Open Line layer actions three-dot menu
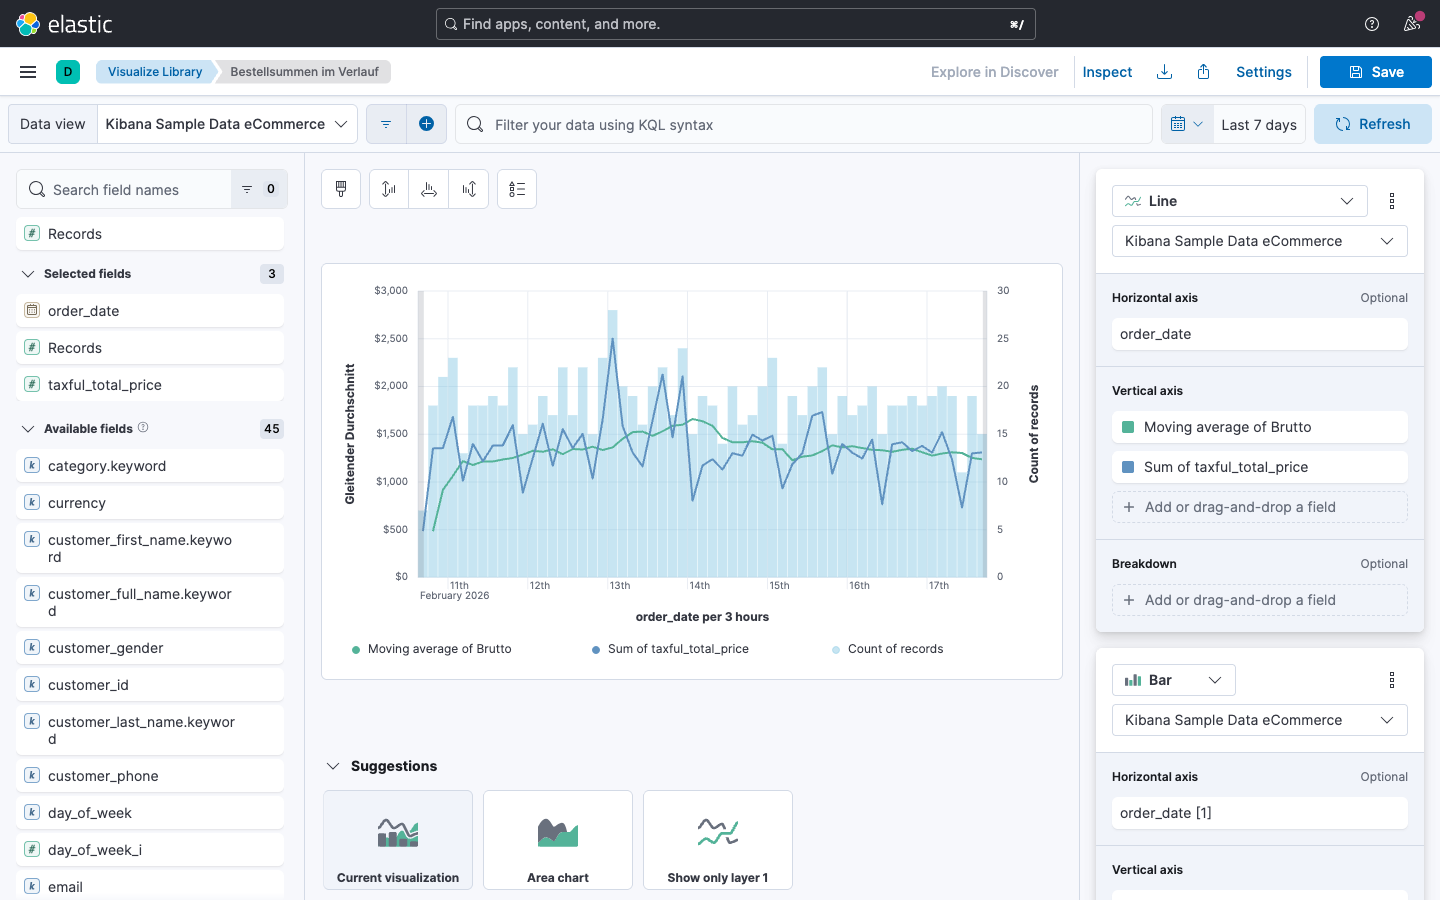The image size is (1440, 900). 1392,201
